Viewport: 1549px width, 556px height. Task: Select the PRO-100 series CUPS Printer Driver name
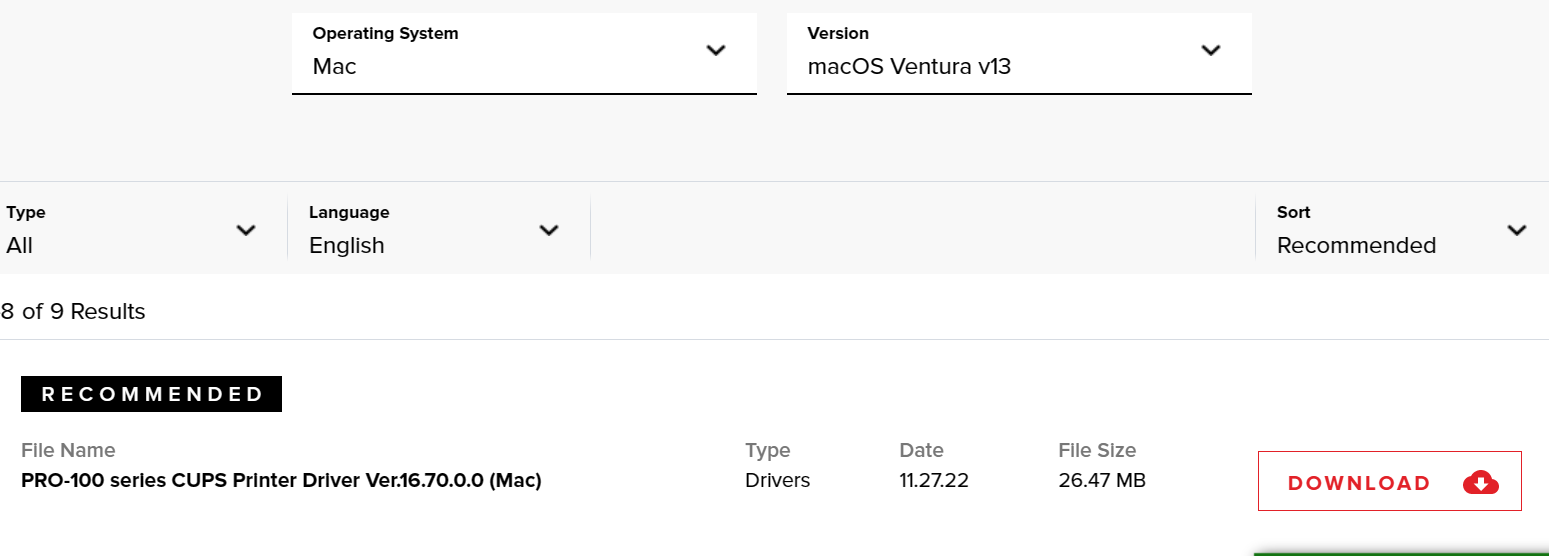[x=281, y=481]
